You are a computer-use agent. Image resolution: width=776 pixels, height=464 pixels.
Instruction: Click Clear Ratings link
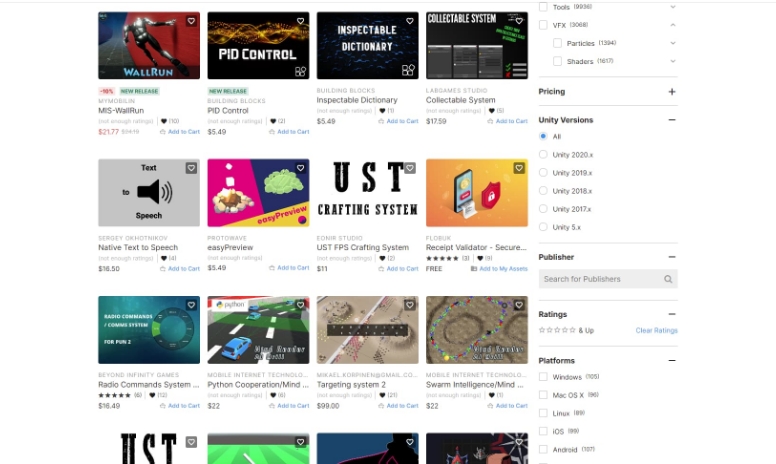pyautogui.click(x=656, y=330)
